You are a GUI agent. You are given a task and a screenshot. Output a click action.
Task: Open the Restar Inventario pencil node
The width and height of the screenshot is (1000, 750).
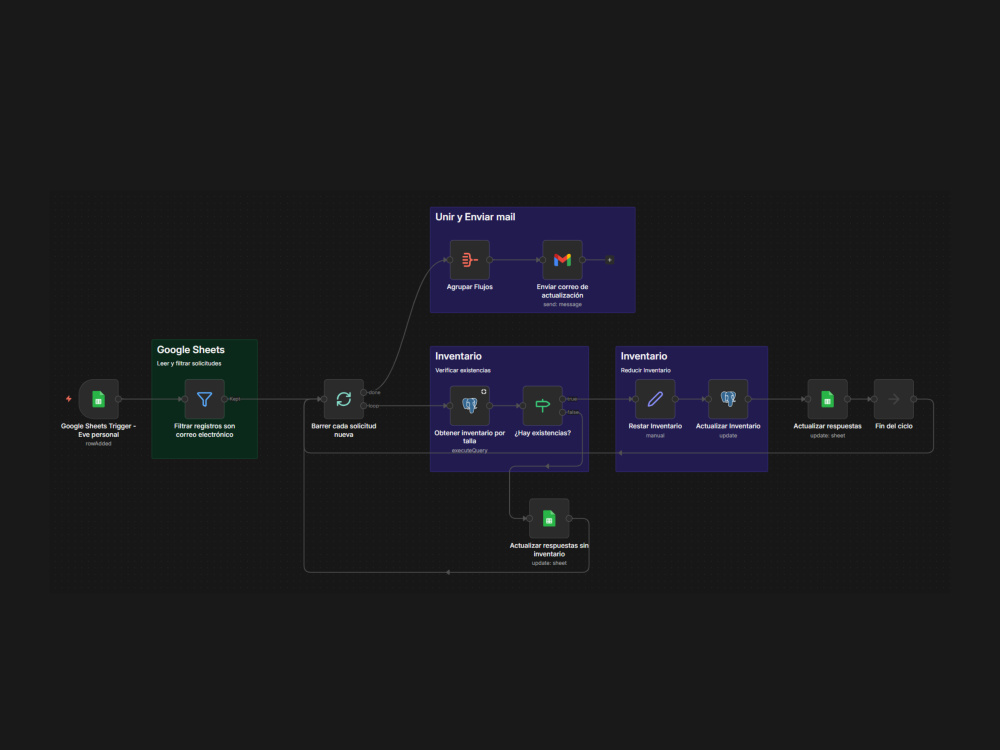[655, 399]
